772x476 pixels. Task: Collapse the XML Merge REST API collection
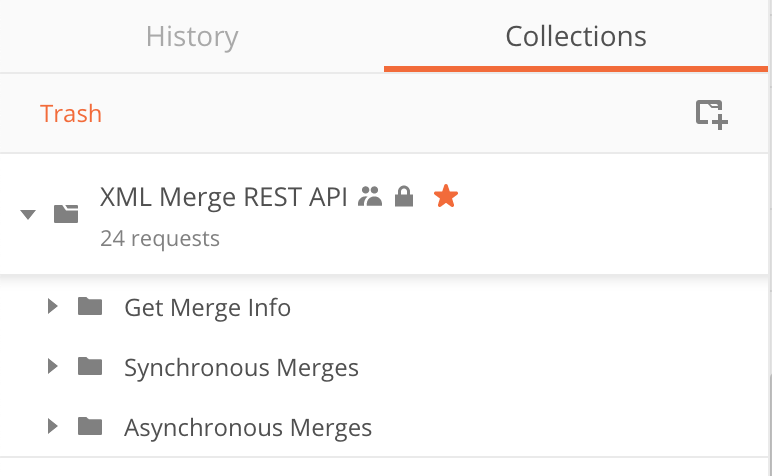[28, 214]
